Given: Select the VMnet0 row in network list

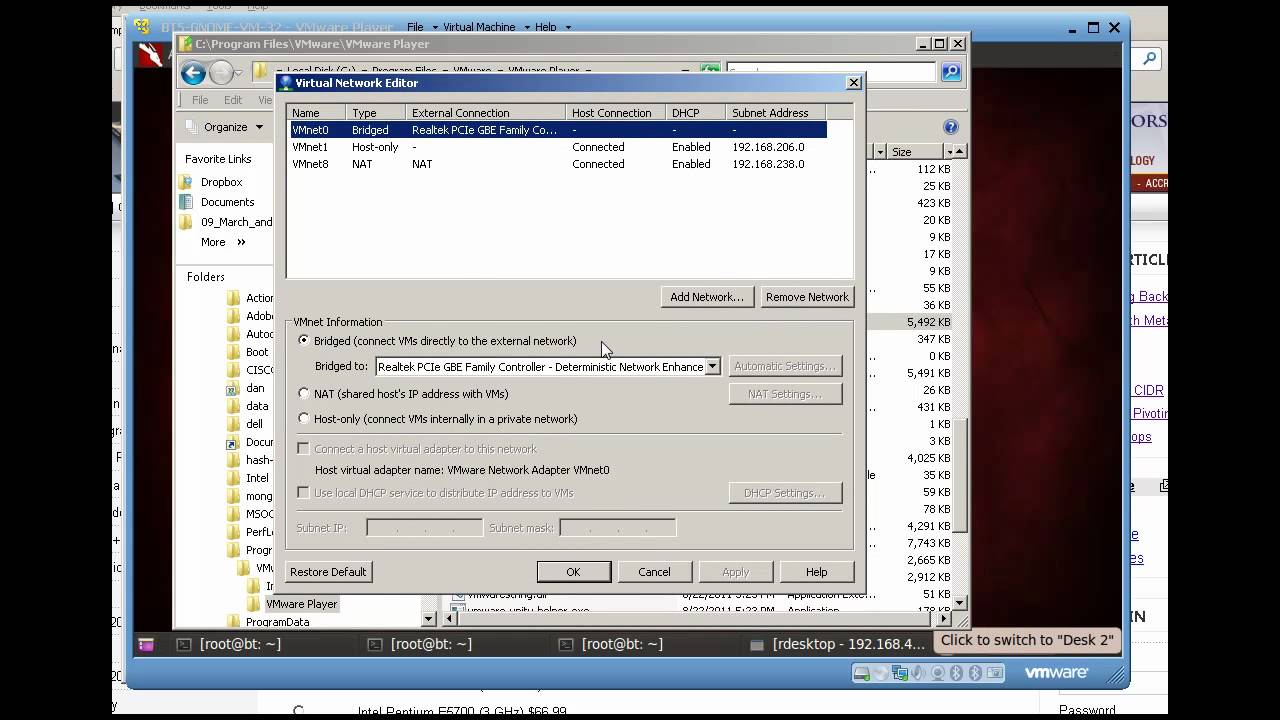Looking at the screenshot, I should tap(558, 130).
